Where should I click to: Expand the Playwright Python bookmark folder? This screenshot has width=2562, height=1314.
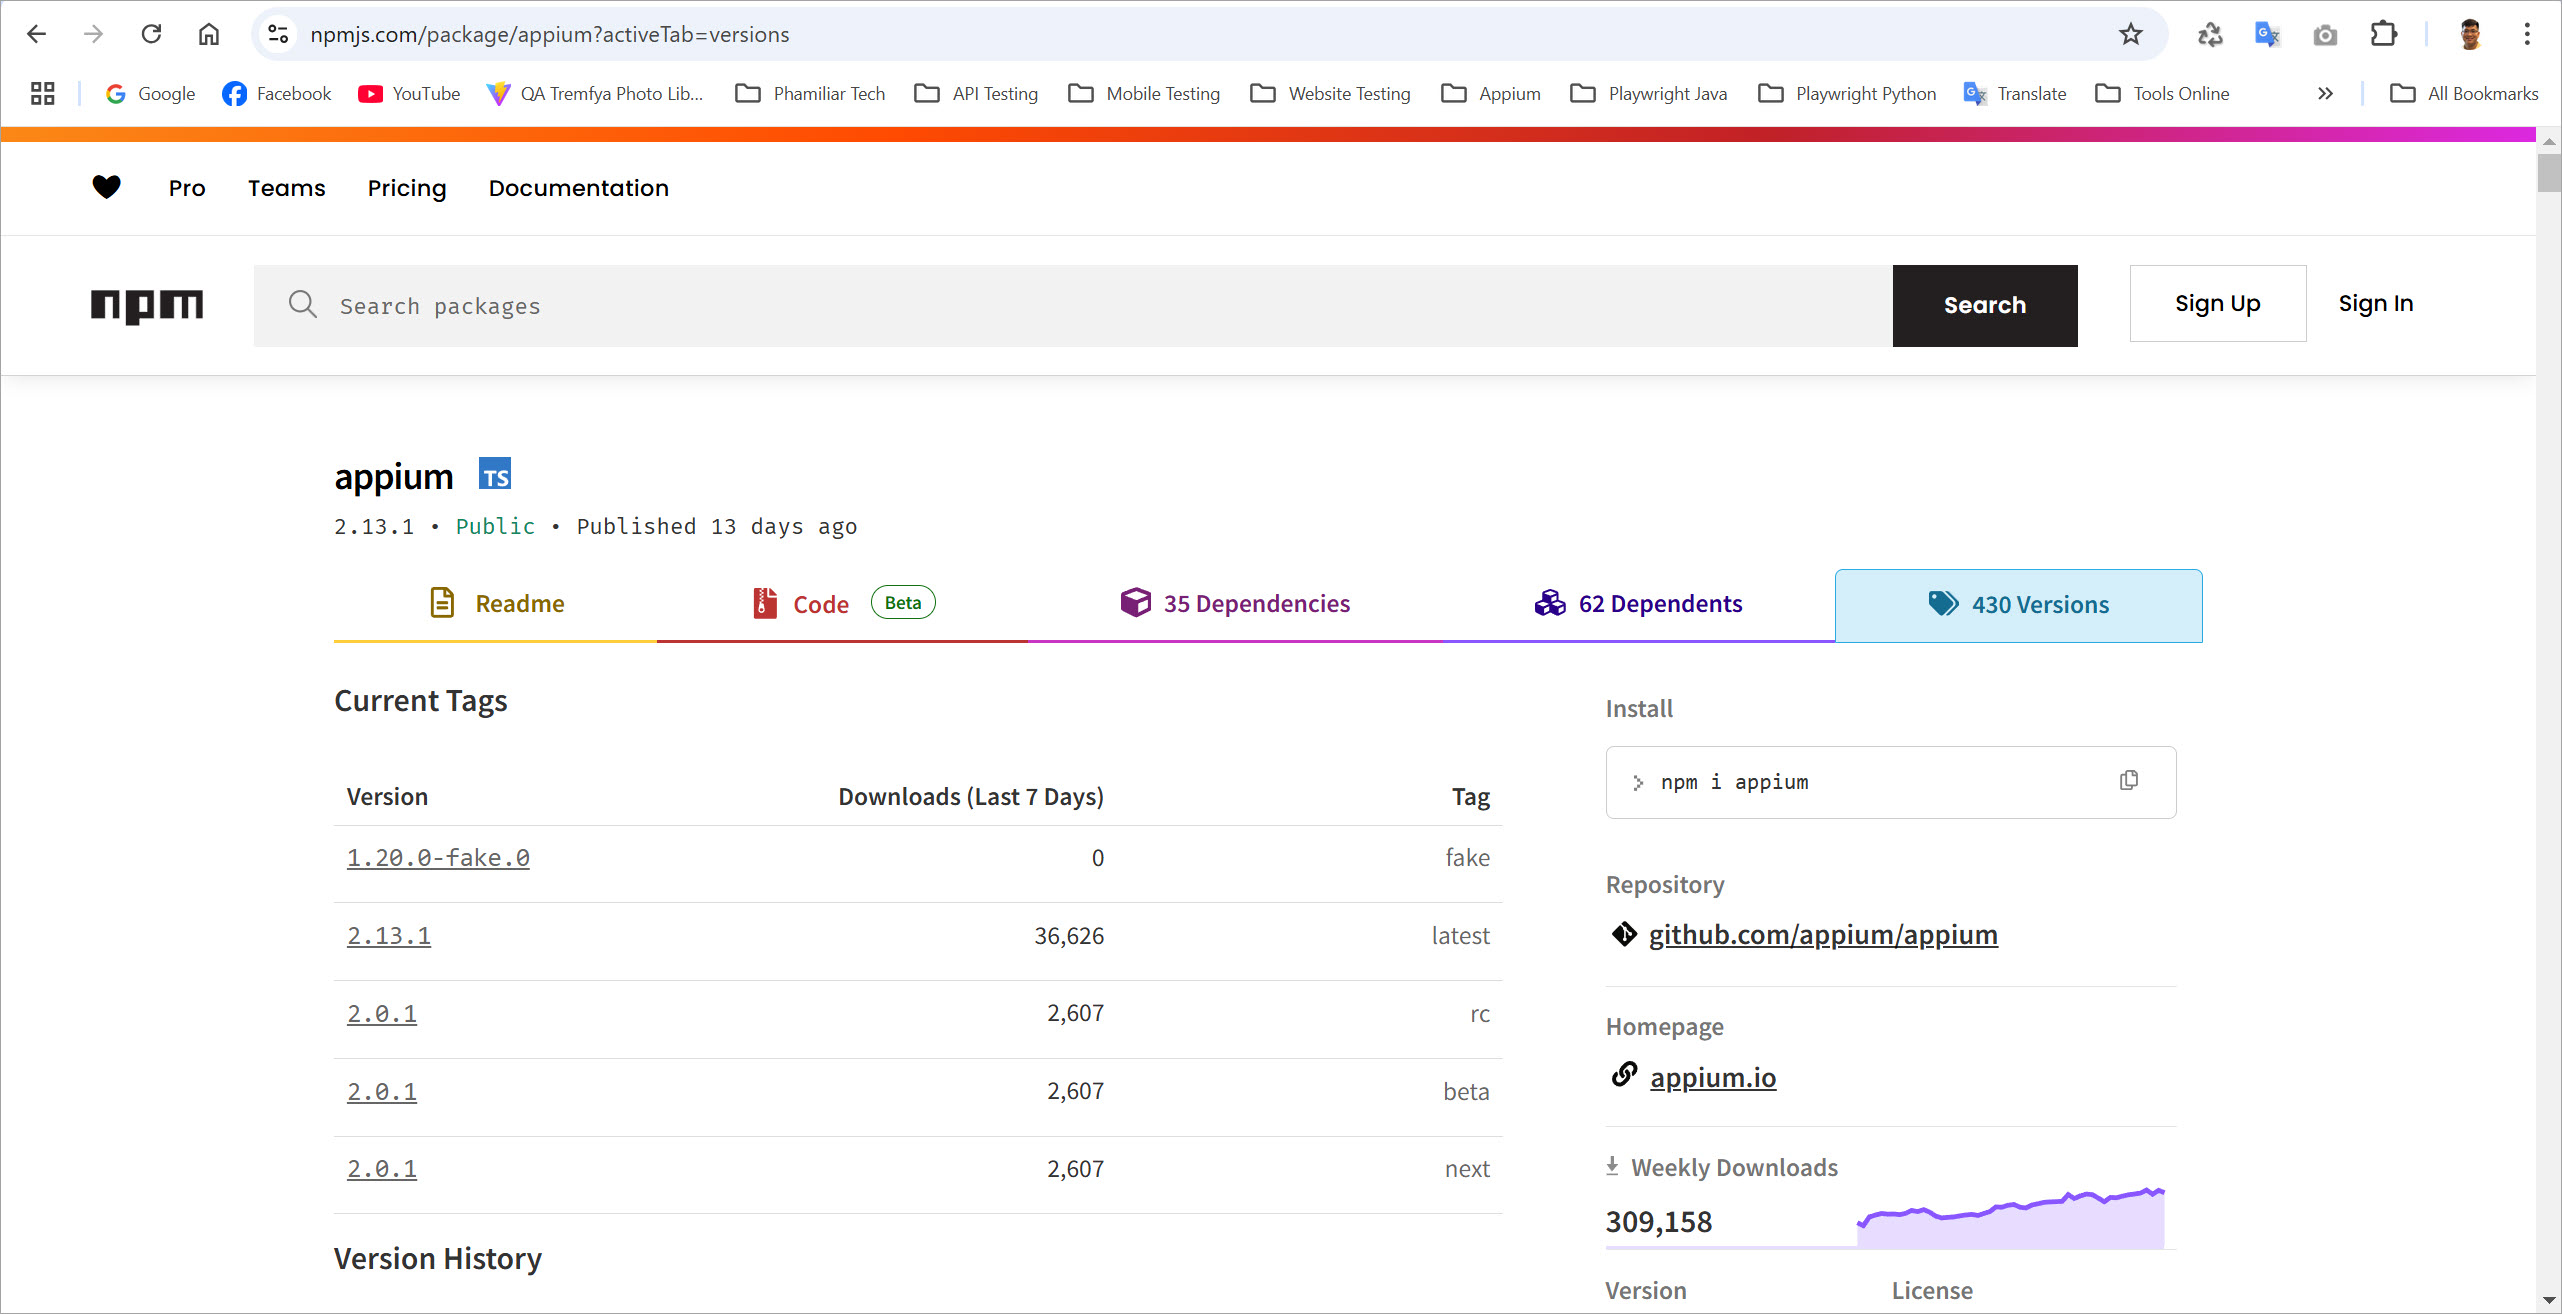1846,93
